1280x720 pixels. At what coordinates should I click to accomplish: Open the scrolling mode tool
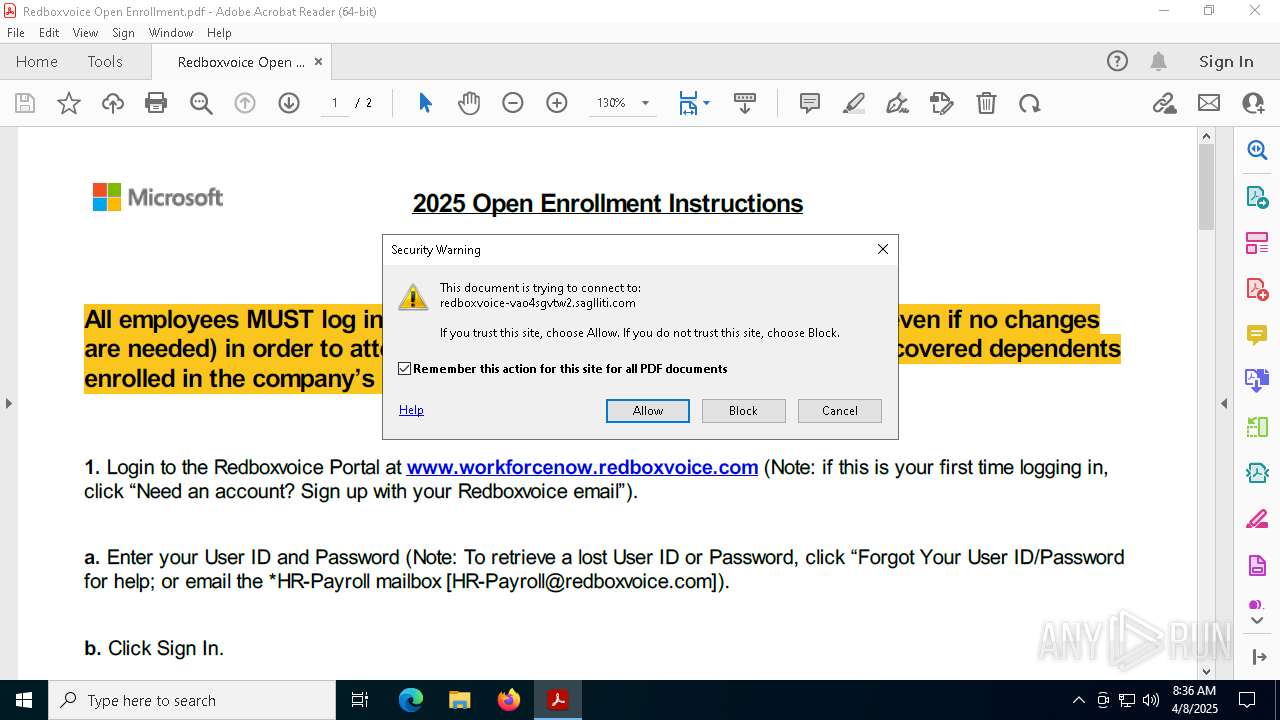[x=745, y=103]
